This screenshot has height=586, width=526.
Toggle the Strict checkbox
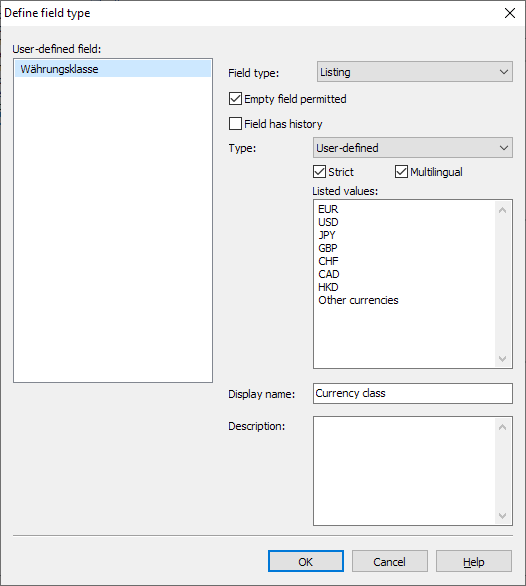tap(319, 172)
